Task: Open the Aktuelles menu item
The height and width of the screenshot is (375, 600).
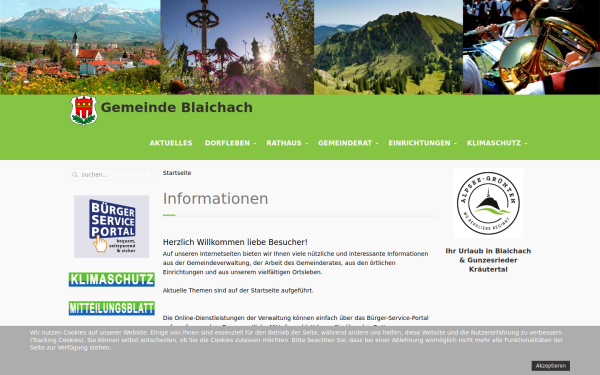Action: [171, 143]
